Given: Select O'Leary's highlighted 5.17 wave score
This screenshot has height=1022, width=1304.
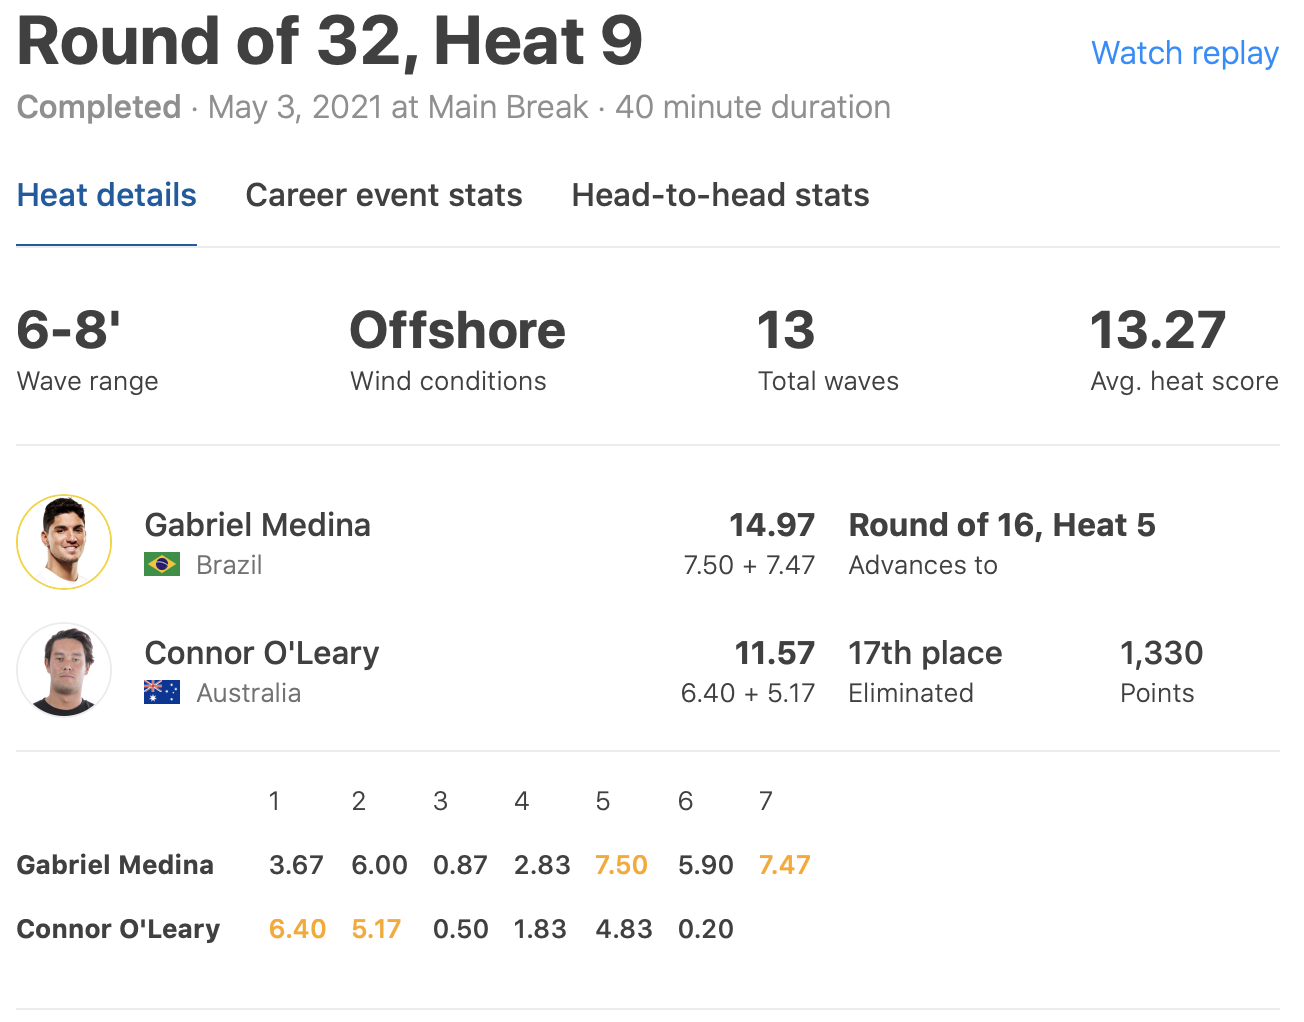Looking at the screenshot, I should point(376,929).
